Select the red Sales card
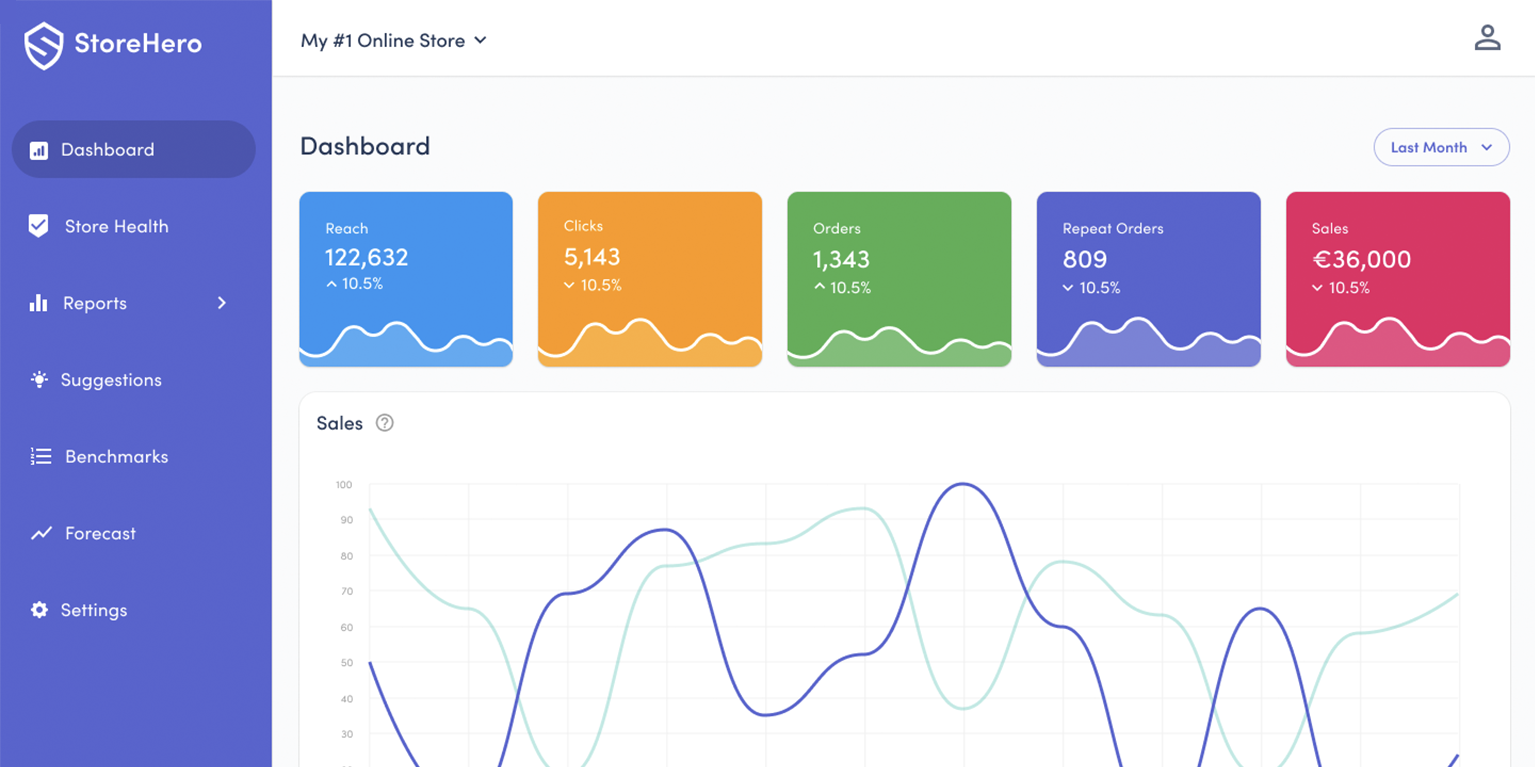The image size is (1536, 767). pyautogui.click(x=1397, y=279)
